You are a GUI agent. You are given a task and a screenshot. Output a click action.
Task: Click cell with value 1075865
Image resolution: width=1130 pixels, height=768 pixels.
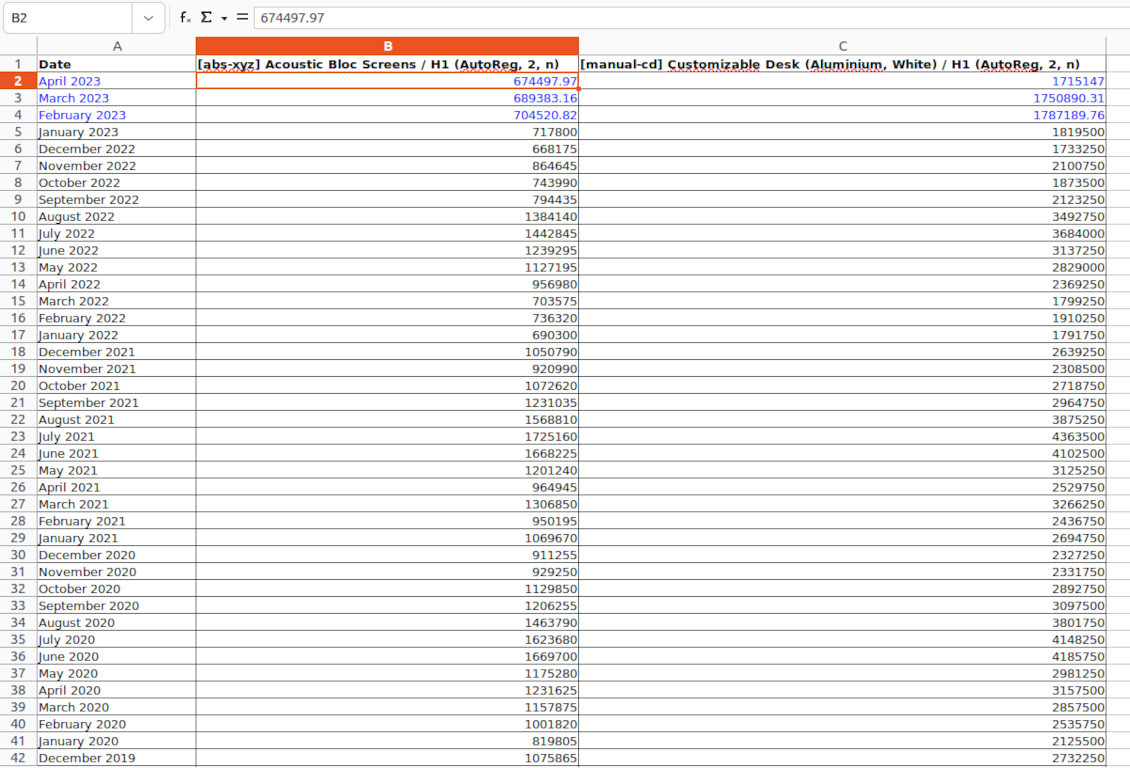pos(388,757)
